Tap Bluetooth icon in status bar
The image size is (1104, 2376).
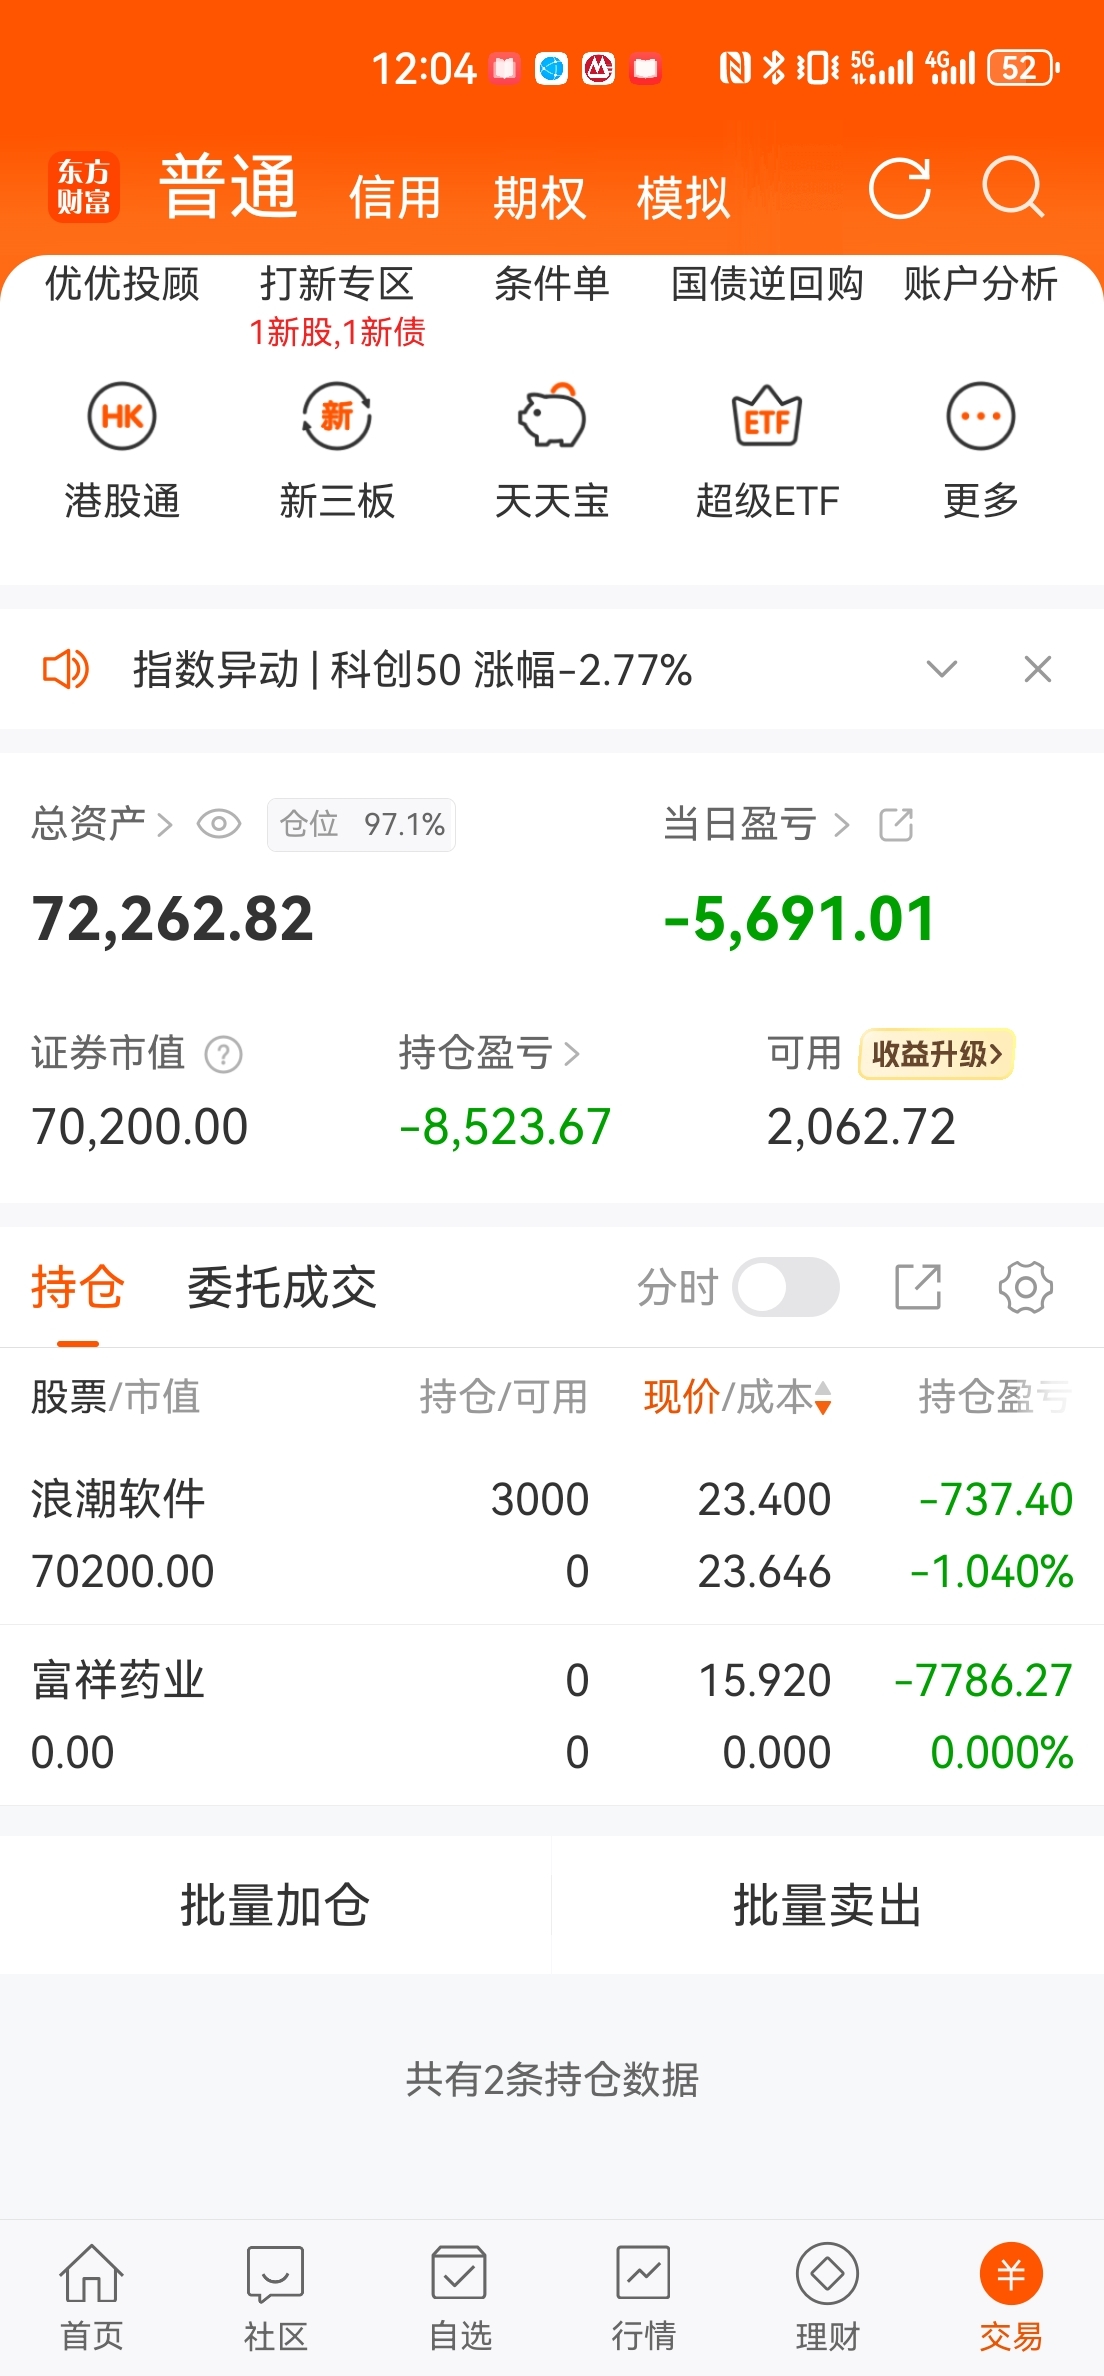click(773, 68)
